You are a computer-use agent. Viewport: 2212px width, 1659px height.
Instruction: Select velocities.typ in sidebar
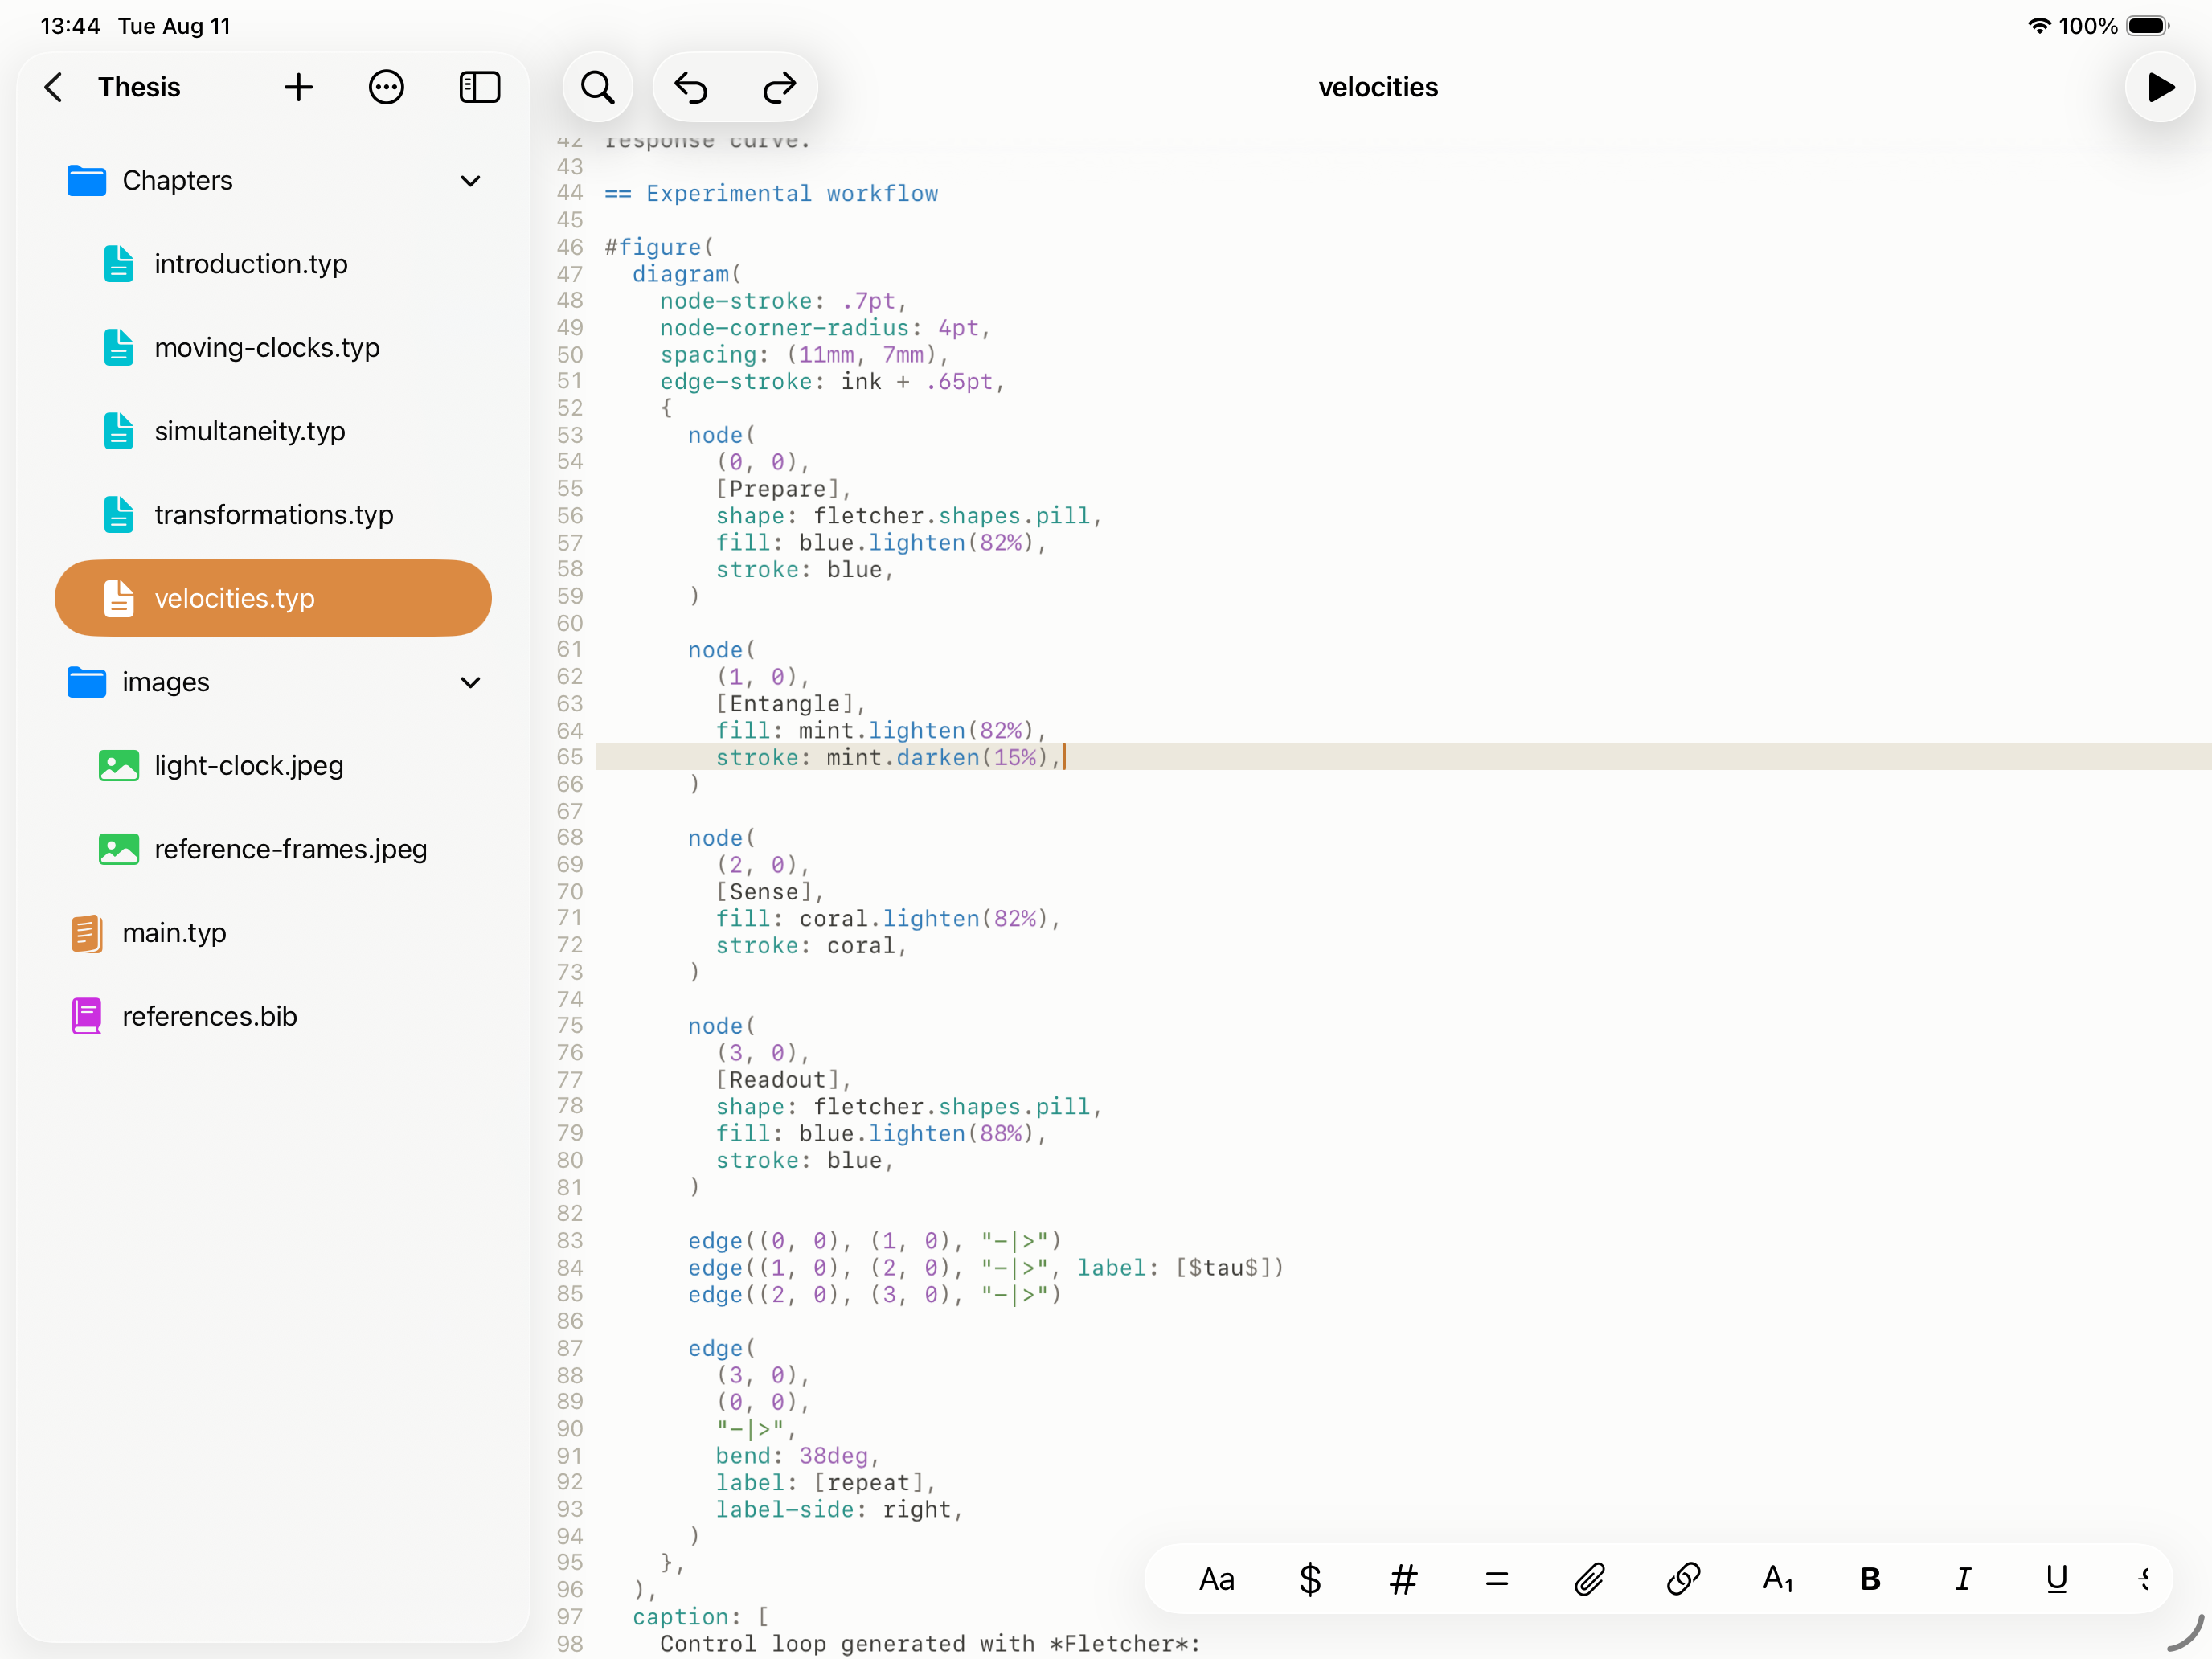[272, 598]
